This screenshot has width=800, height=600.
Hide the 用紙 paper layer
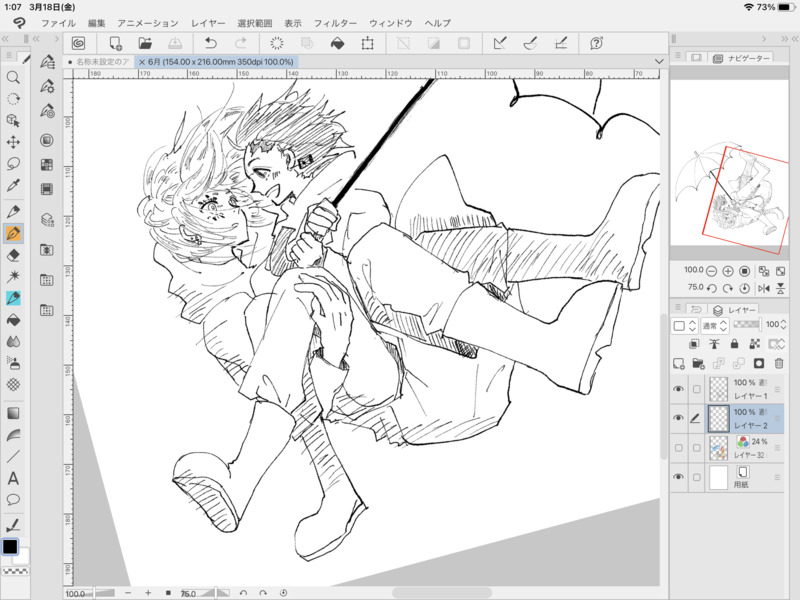[x=678, y=477]
